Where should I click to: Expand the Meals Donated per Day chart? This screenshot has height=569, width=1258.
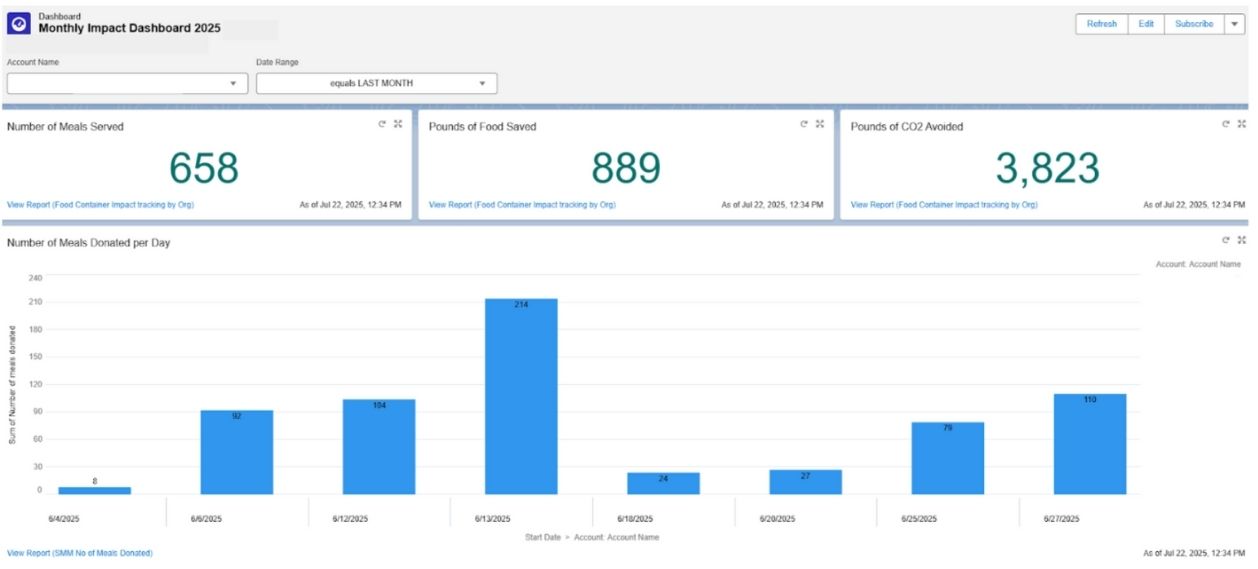(1242, 240)
